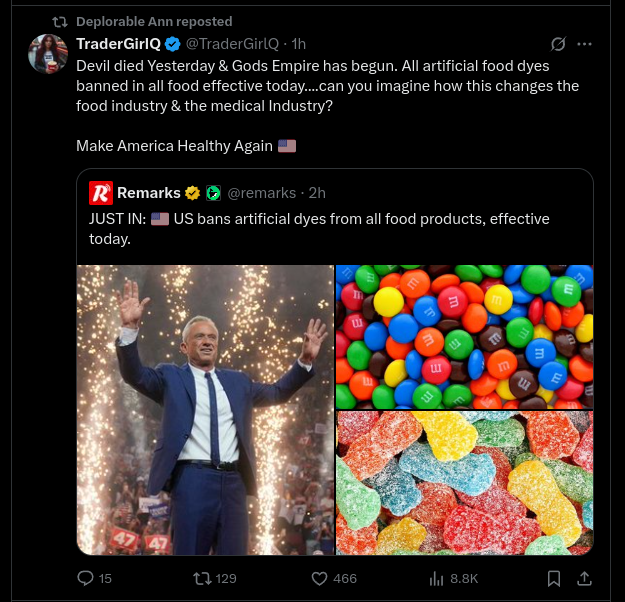Click the share upload icon
The image size is (625, 602).
(x=585, y=578)
